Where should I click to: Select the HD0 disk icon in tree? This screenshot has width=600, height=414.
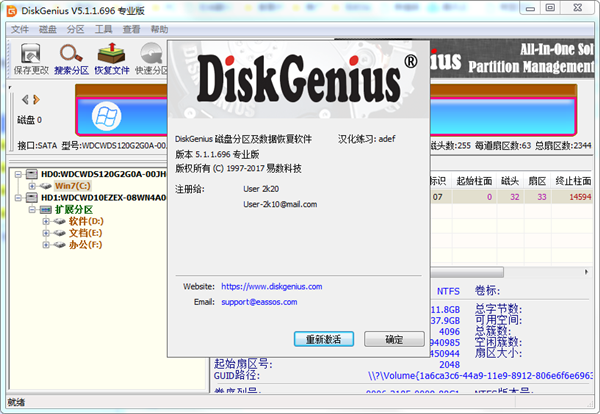click(33, 174)
